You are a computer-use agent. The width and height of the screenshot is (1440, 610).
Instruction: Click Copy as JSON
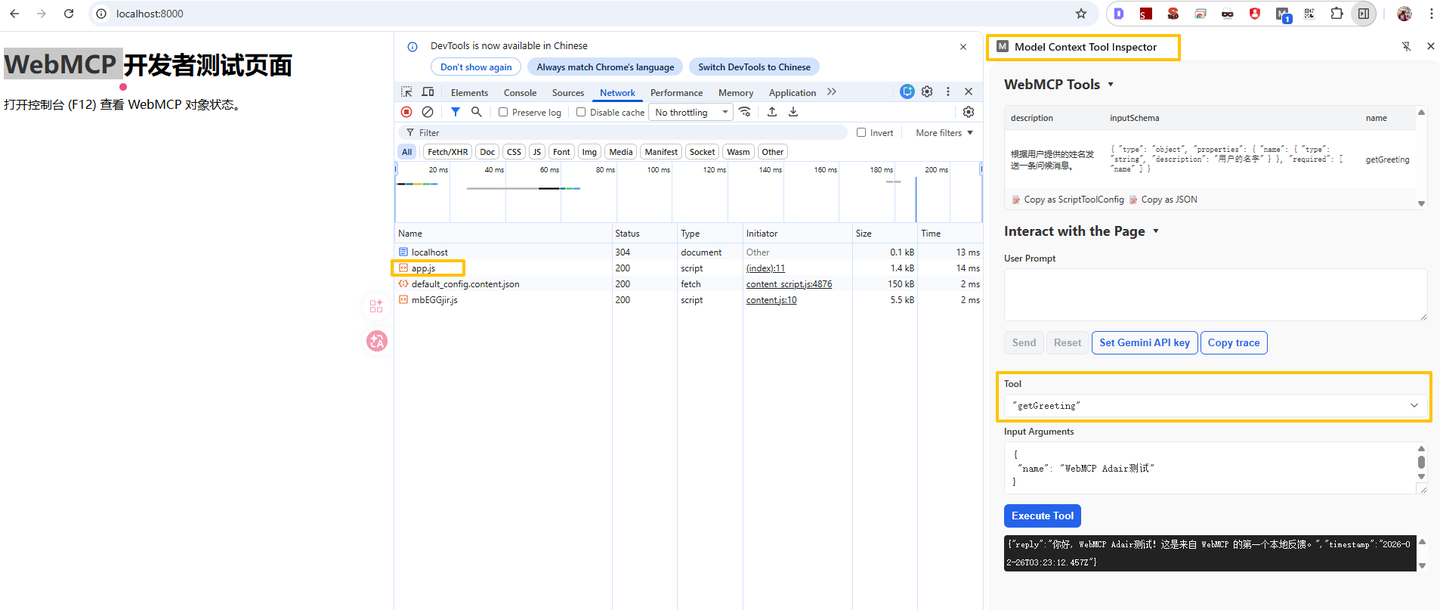pos(1163,200)
